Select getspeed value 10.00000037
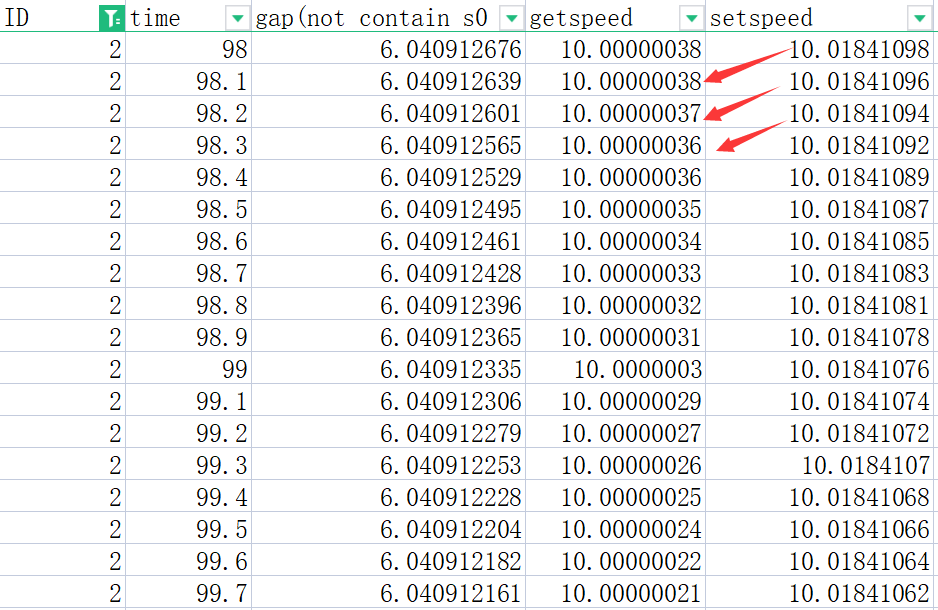 (616, 112)
